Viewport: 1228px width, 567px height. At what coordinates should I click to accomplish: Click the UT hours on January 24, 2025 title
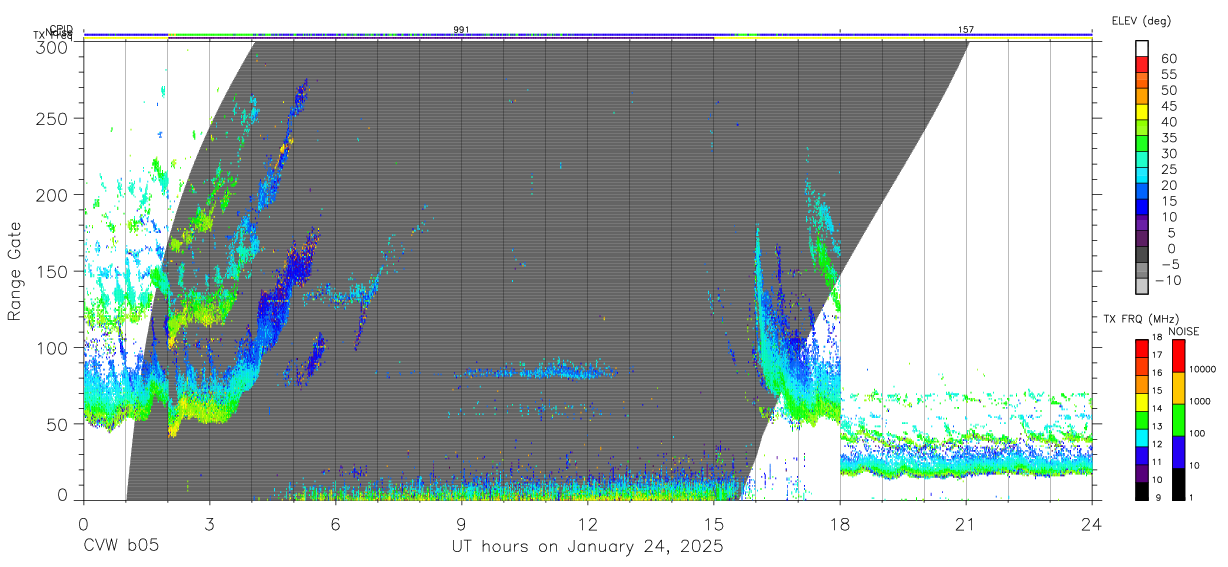click(x=586, y=547)
